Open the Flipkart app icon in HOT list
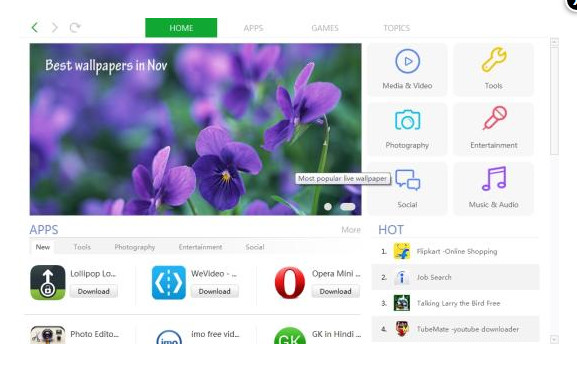 click(402, 251)
